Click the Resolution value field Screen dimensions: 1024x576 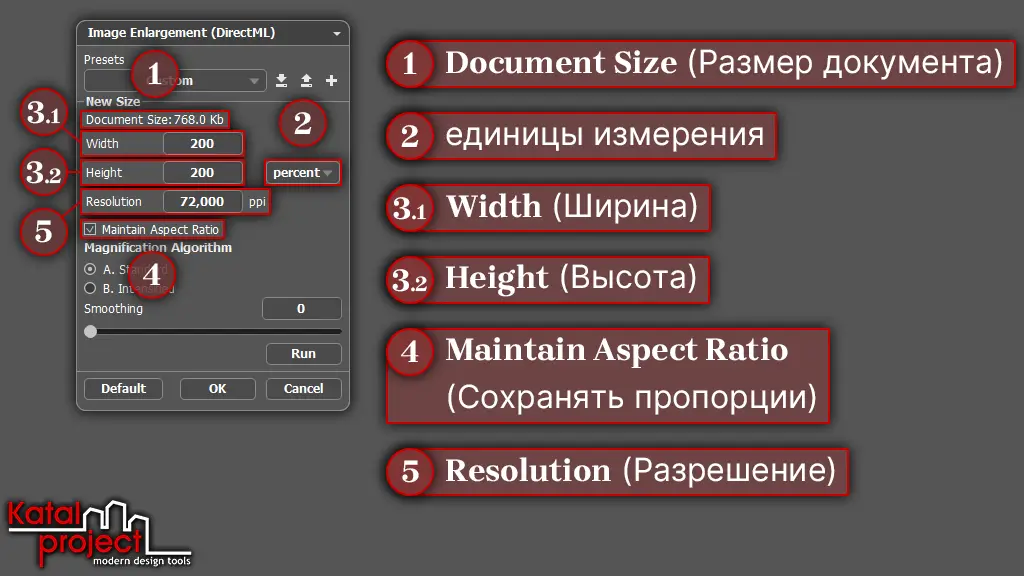tap(202, 202)
